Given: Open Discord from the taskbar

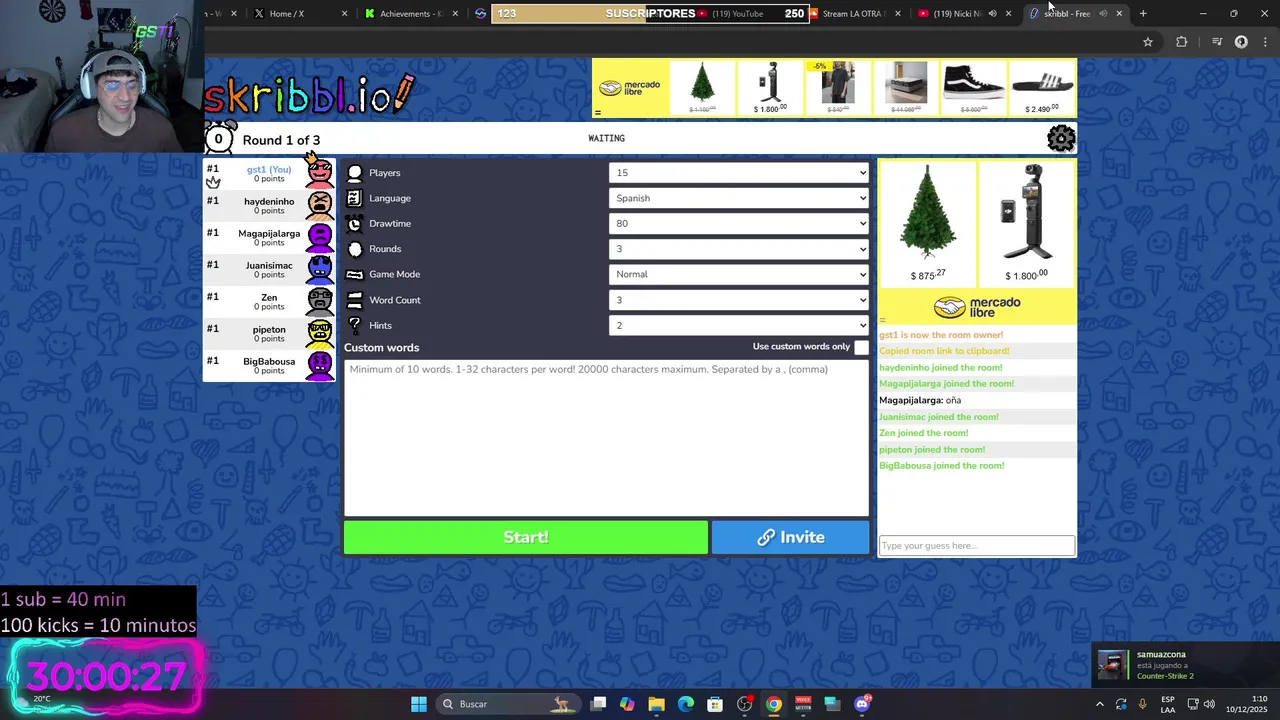Looking at the screenshot, I should 862,704.
